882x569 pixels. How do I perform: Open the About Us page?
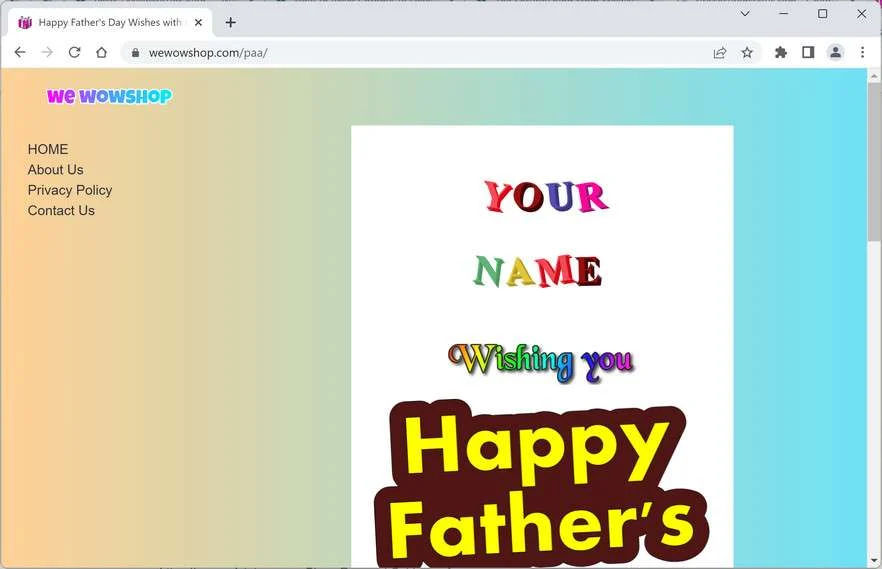coord(55,170)
